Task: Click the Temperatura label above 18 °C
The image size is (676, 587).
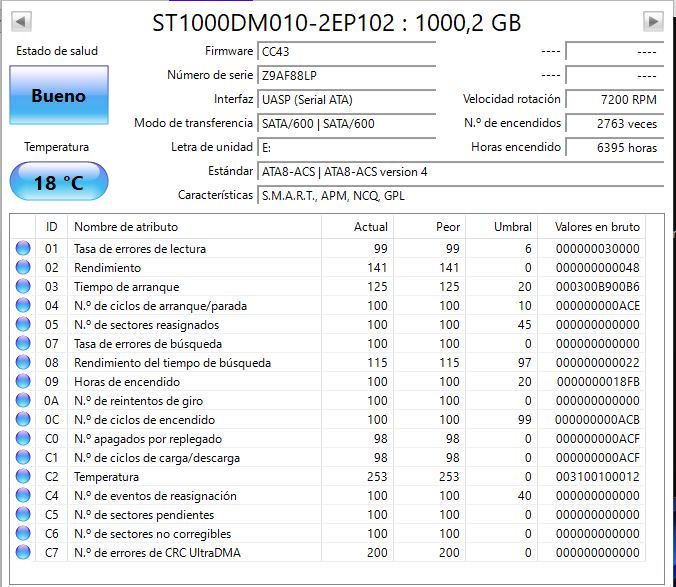Action: click(56, 147)
